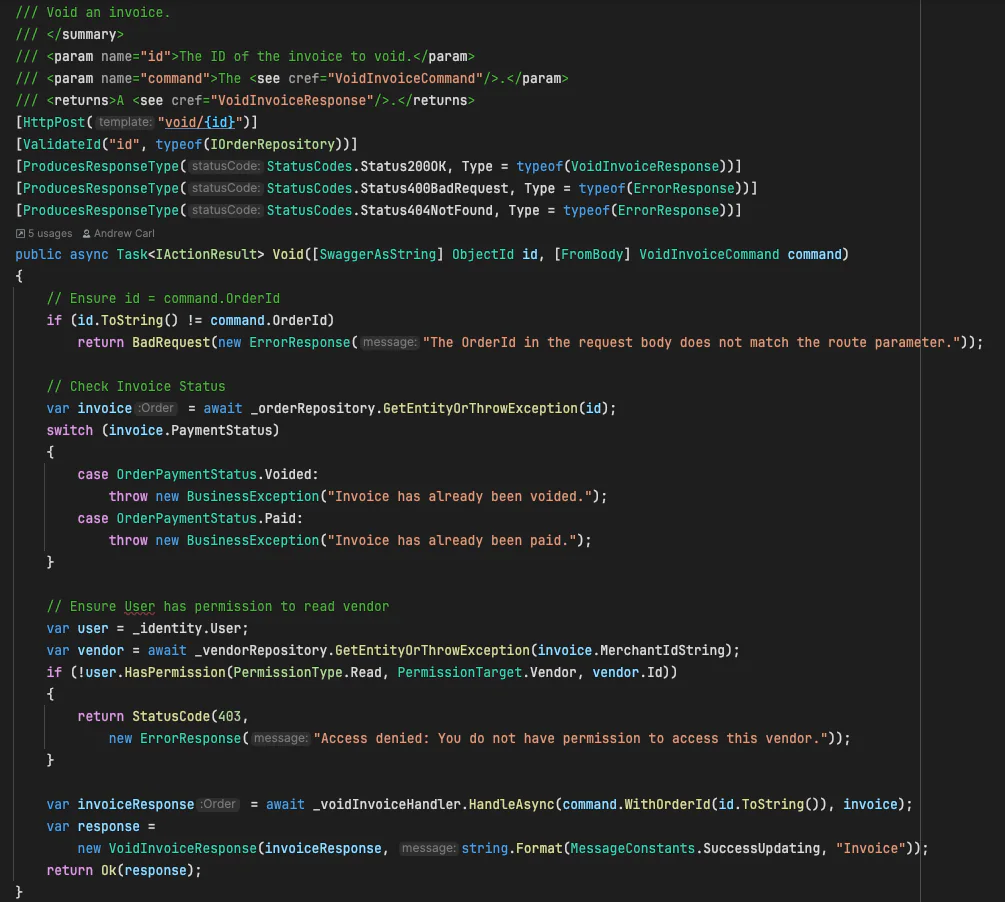Image resolution: width=1005 pixels, height=902 pixels.
Task: Click the _orderRepository field reference
Action: (x=313, y=408)
